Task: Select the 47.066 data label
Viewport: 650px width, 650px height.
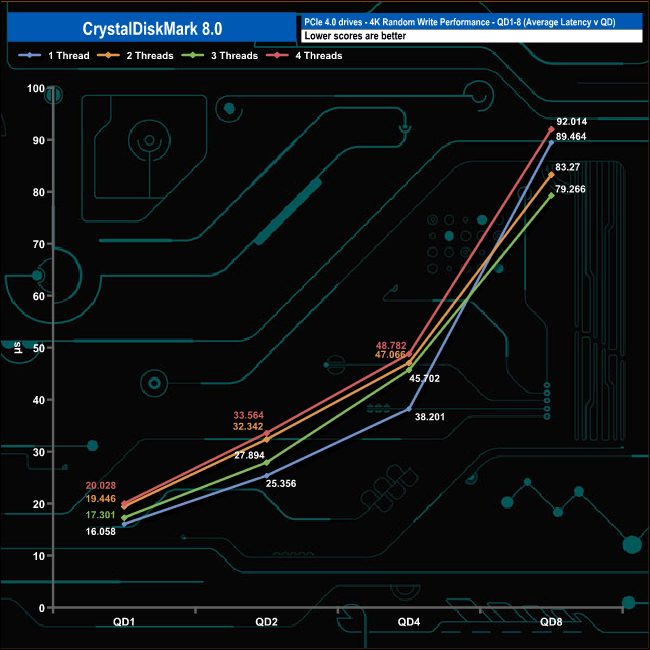Action: click(x=390, y=355)
